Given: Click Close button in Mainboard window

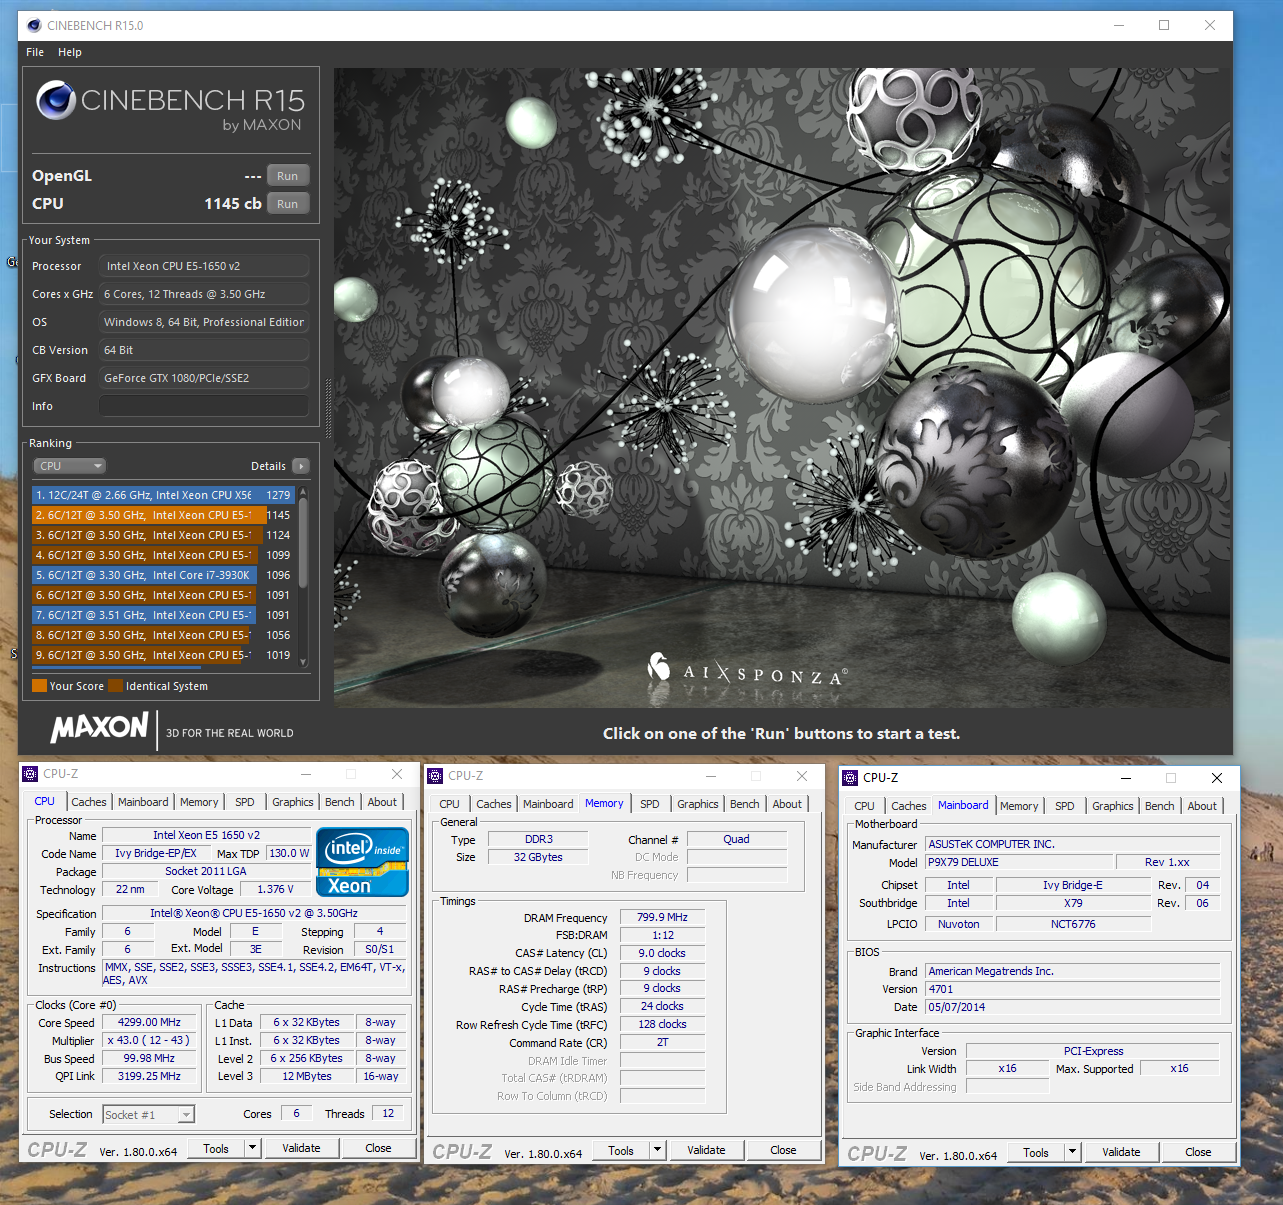Looking at the screenshot, I should [1198, 1152].
